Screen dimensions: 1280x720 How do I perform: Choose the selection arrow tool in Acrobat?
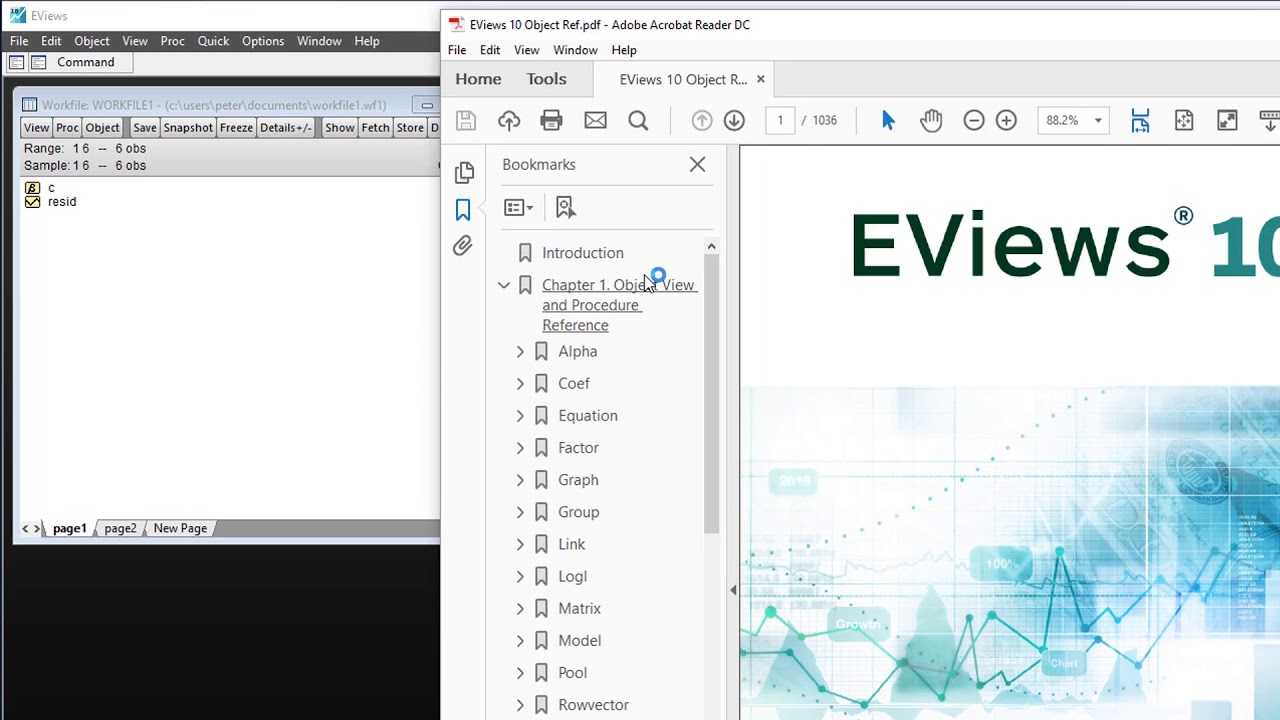(x=888, y=121)
